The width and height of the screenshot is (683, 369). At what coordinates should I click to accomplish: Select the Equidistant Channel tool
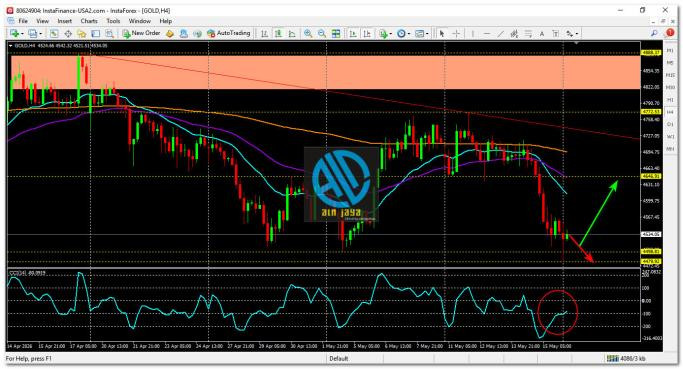(514, 34)
